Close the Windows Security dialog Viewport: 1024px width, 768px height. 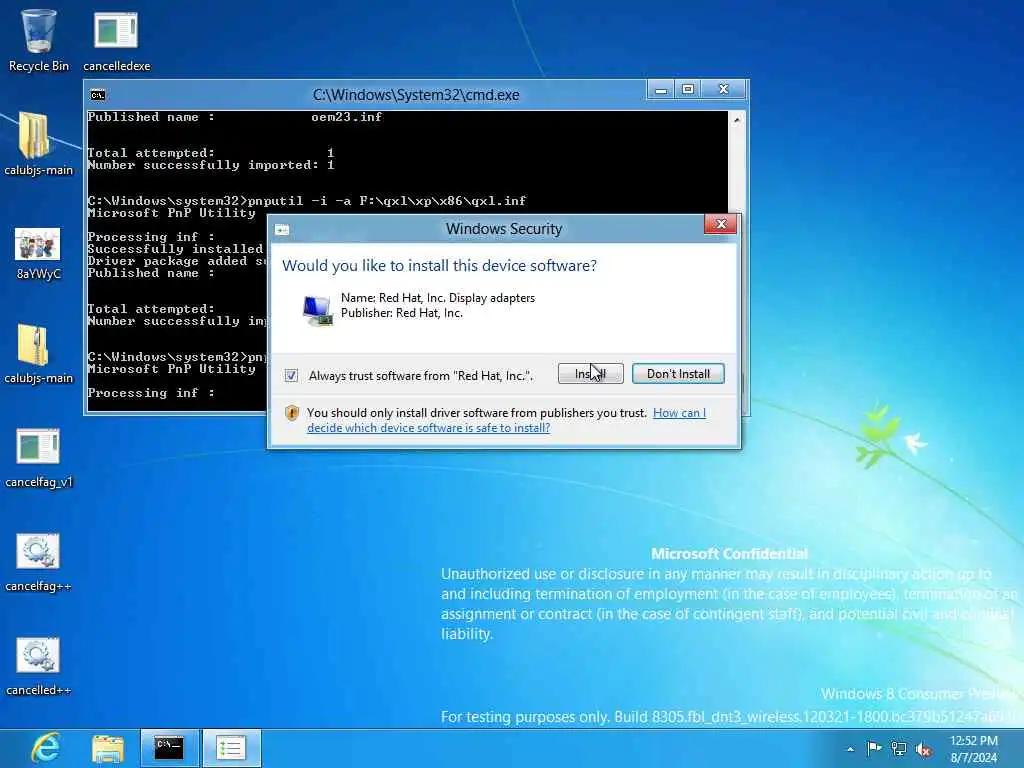(x=721, y=224)
